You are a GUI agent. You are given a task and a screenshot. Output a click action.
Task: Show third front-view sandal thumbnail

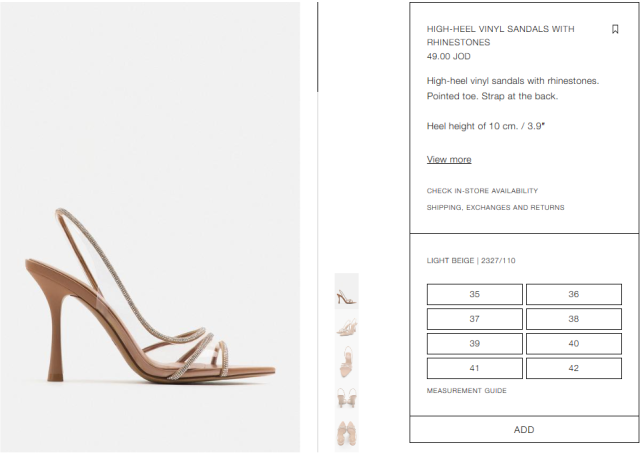tap(347, 363)
